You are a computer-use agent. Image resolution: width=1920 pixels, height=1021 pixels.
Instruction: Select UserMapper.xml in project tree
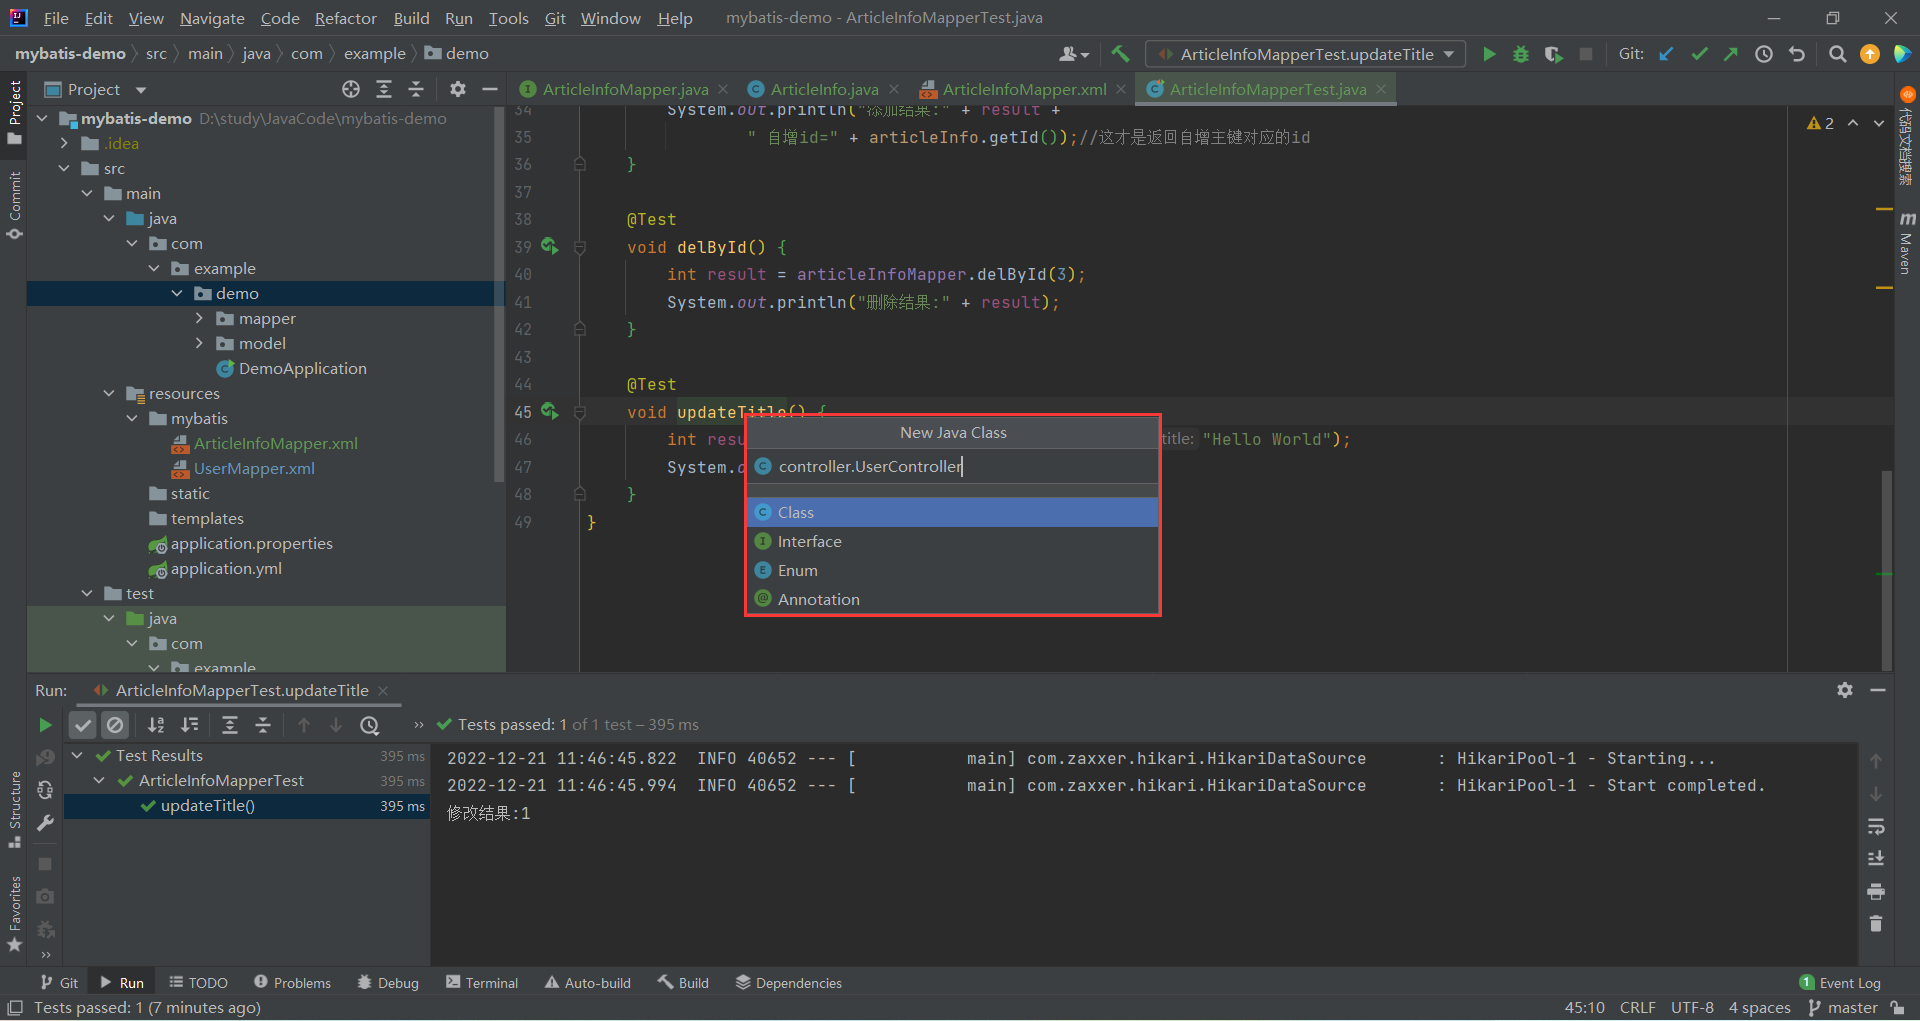point(254,468)
